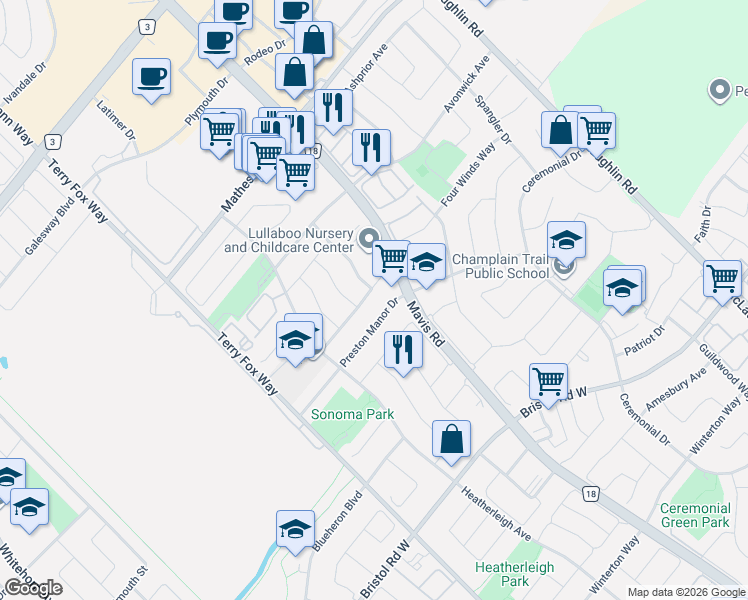This screenshot has width=748, height=600.
Task: Click Heatherleigh Ave street label
Action: [496, 514]
